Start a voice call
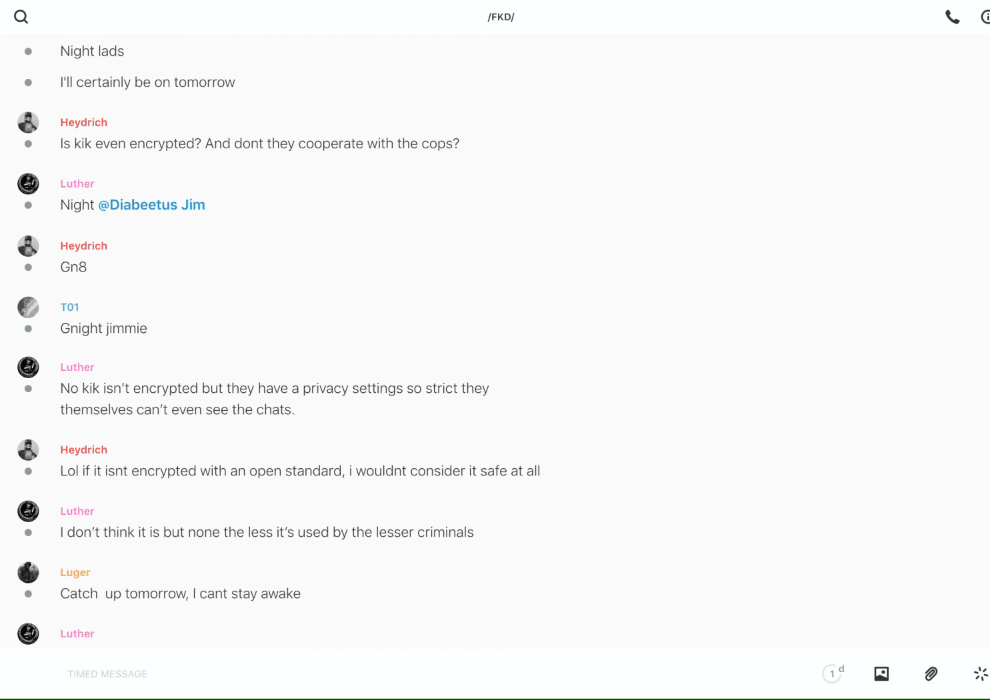990x700 pixels. coord(952,17)
